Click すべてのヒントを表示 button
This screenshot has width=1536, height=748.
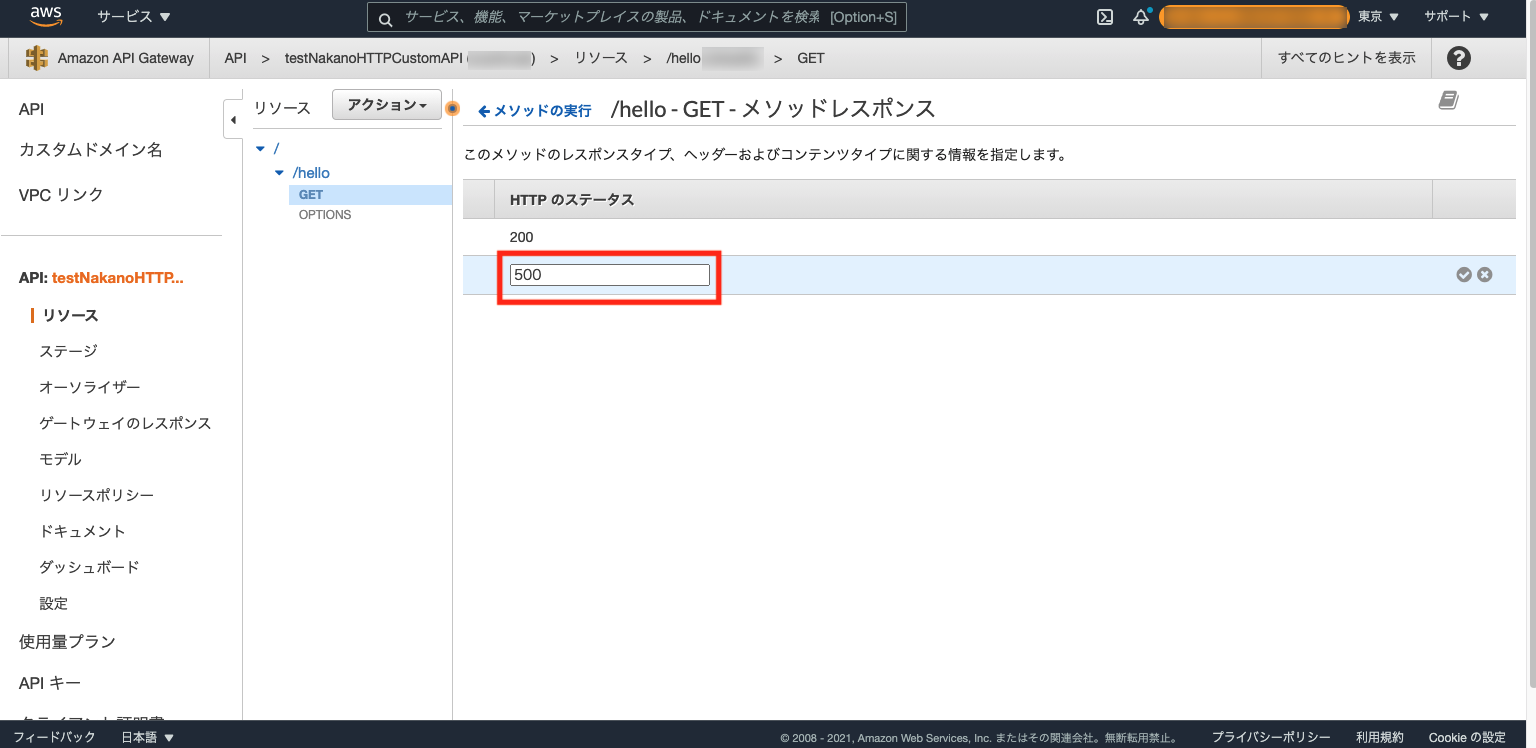click(1347, 58)
